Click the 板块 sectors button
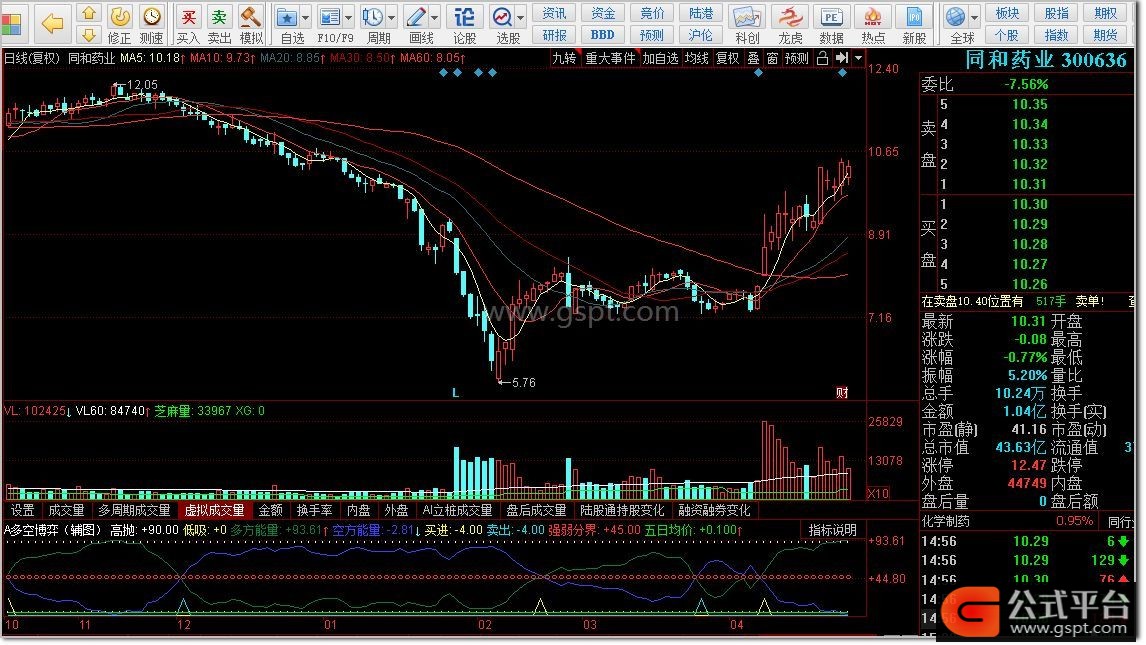Viewport: 1146px width, 645px height. [x=1007, y=13]
